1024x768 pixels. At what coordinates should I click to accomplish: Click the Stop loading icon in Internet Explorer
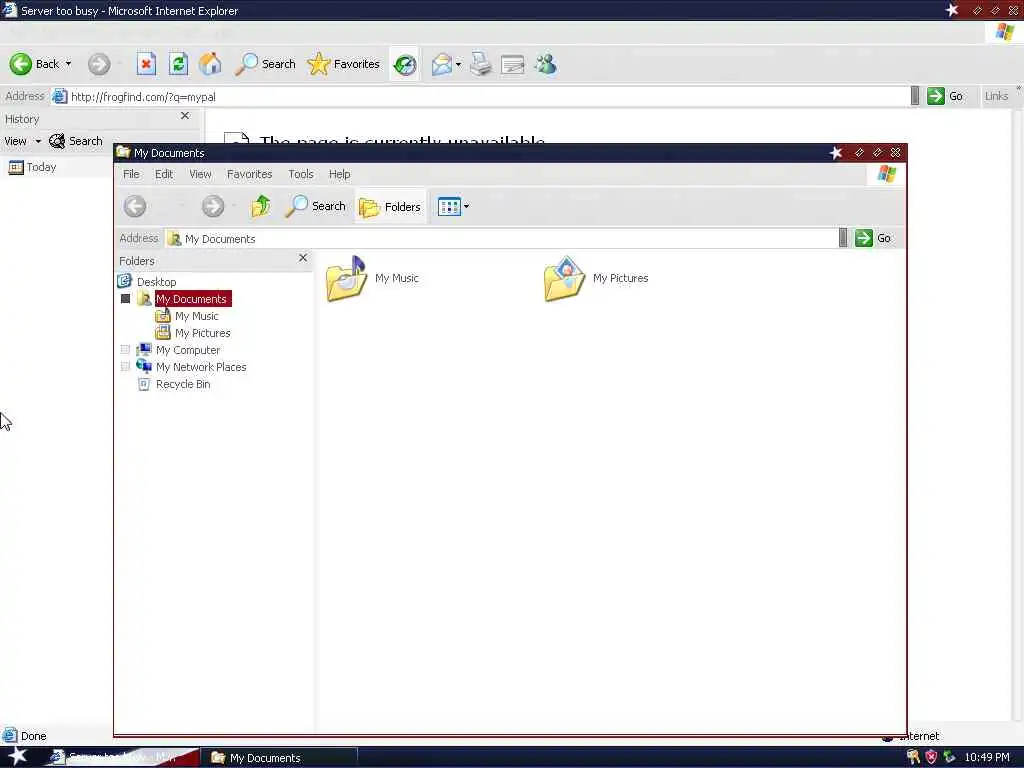click(x=146, y=64)
